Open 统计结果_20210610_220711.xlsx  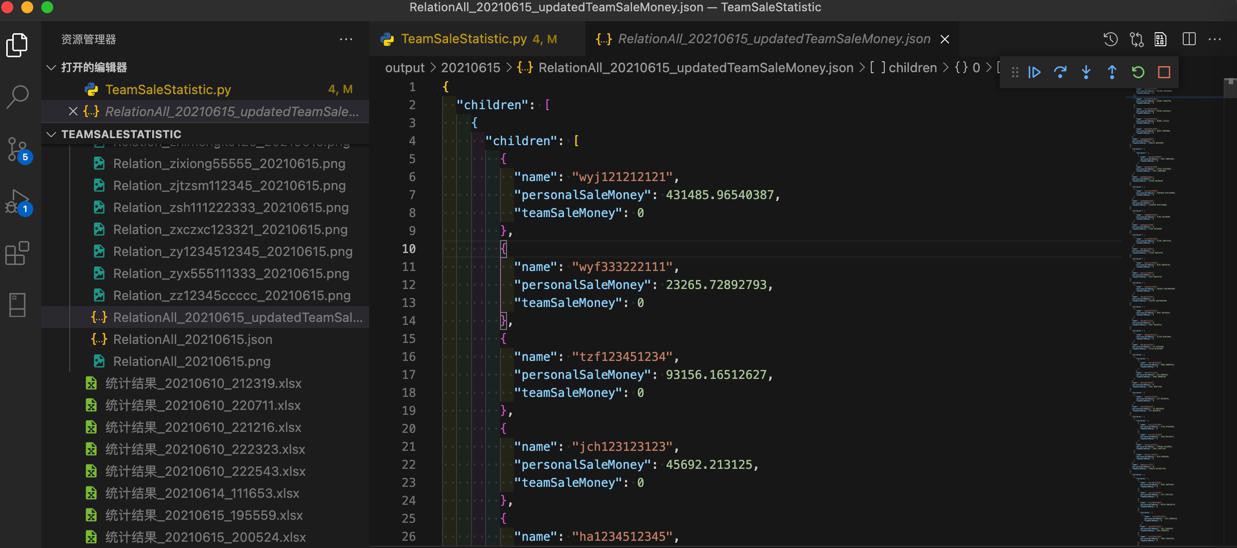205,405
